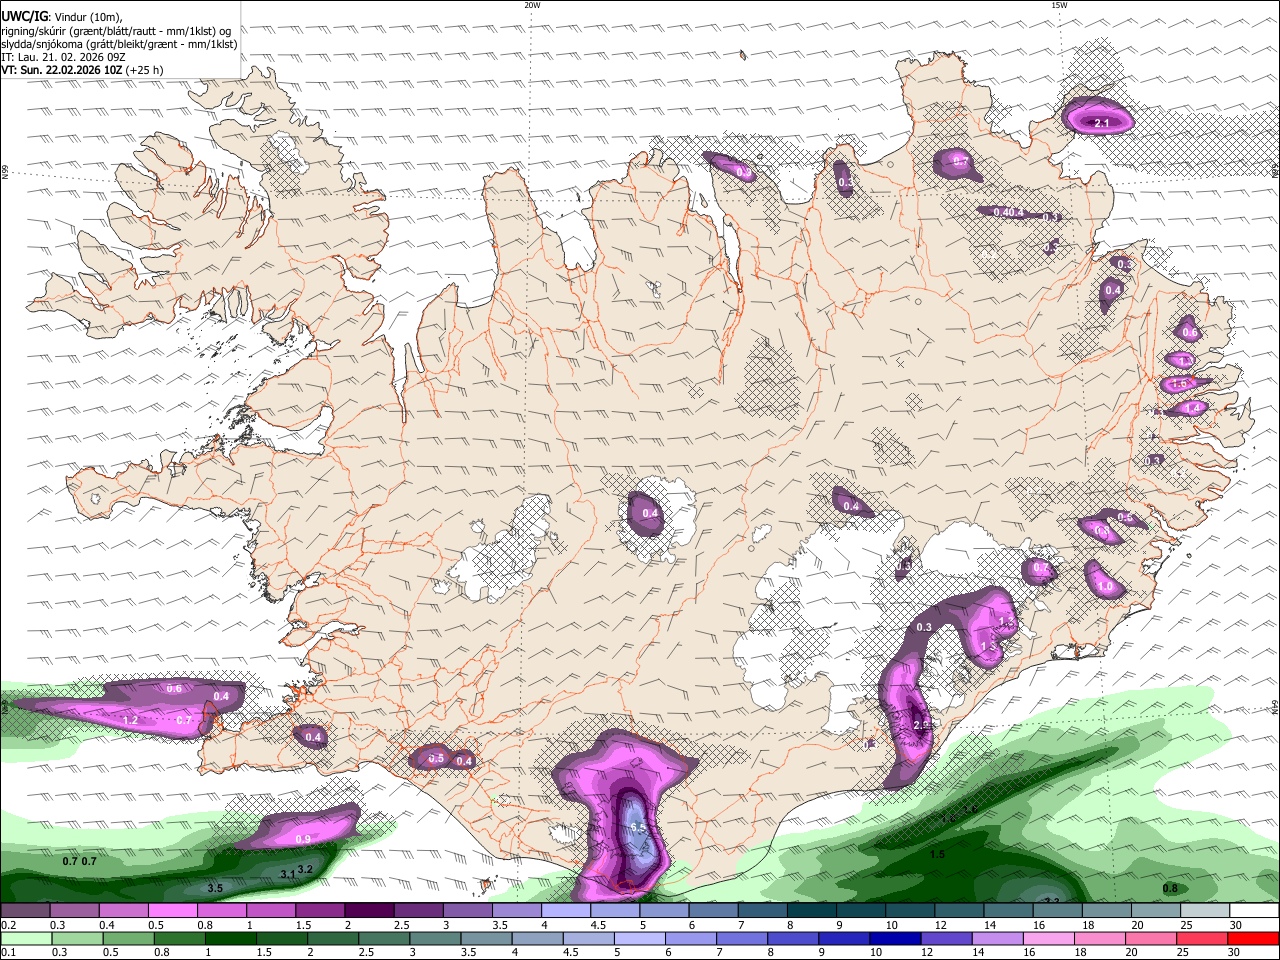Click the 2.9 snowfall value in the southeast
The height and width of the screenshot is (960, 1280).
click(922, 725)
